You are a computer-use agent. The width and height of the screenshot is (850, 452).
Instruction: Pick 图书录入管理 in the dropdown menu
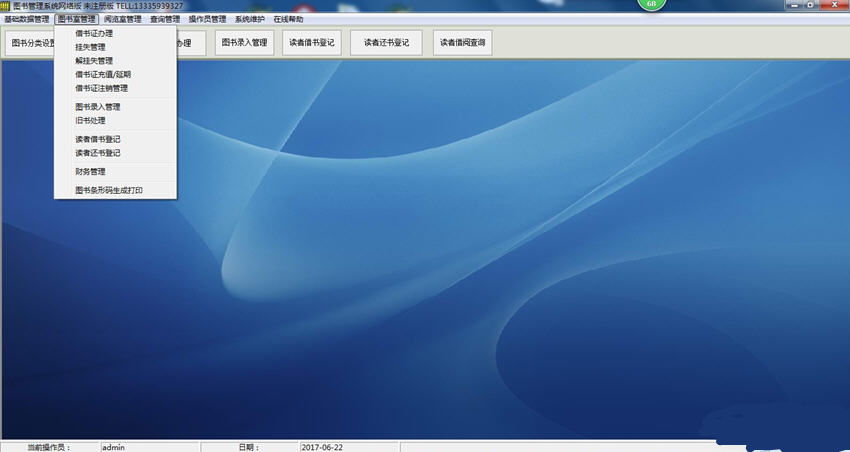[115, 107]
